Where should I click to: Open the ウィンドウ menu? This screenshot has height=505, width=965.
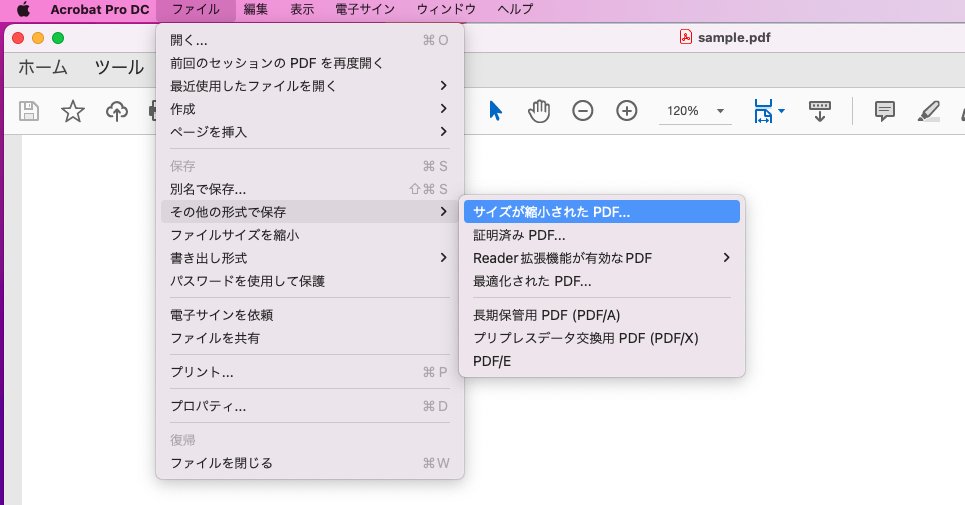(x=446, y=9)
